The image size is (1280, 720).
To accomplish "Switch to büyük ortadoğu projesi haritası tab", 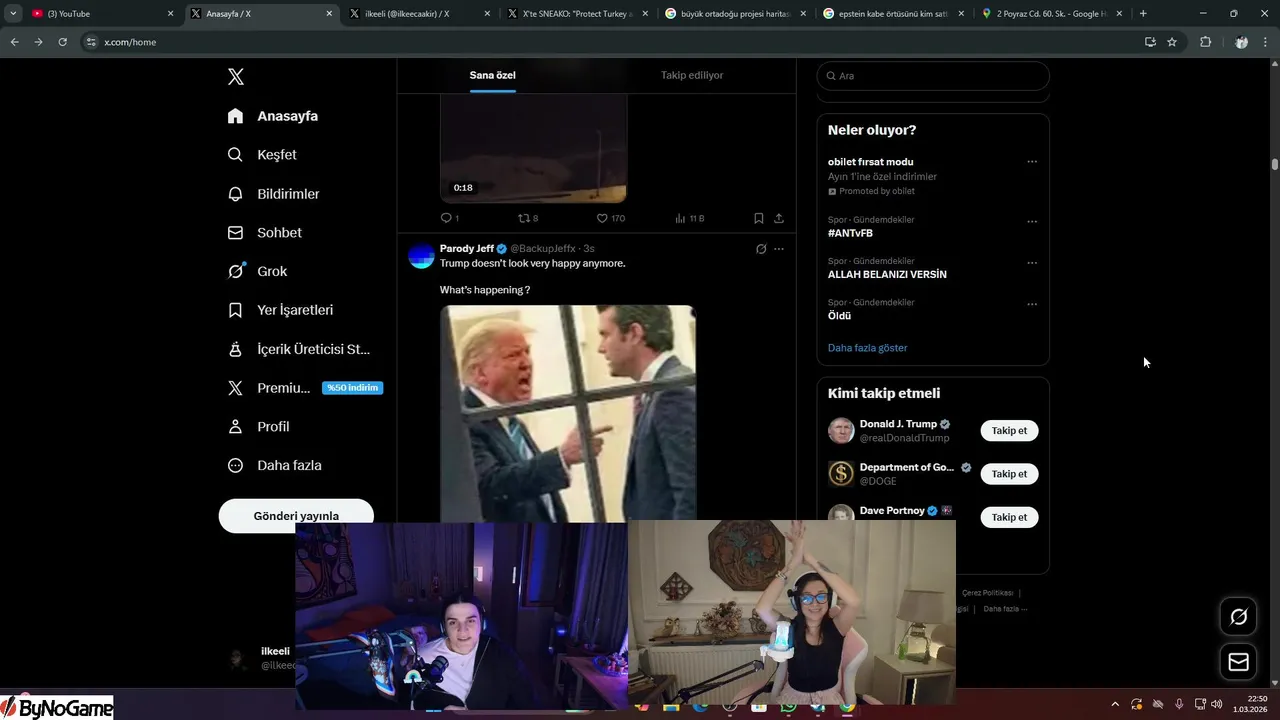I will click(738, 14).
